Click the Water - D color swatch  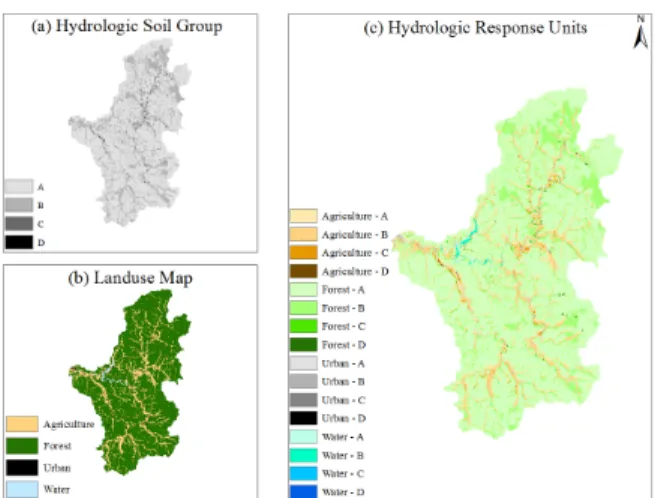click(304, 491)
